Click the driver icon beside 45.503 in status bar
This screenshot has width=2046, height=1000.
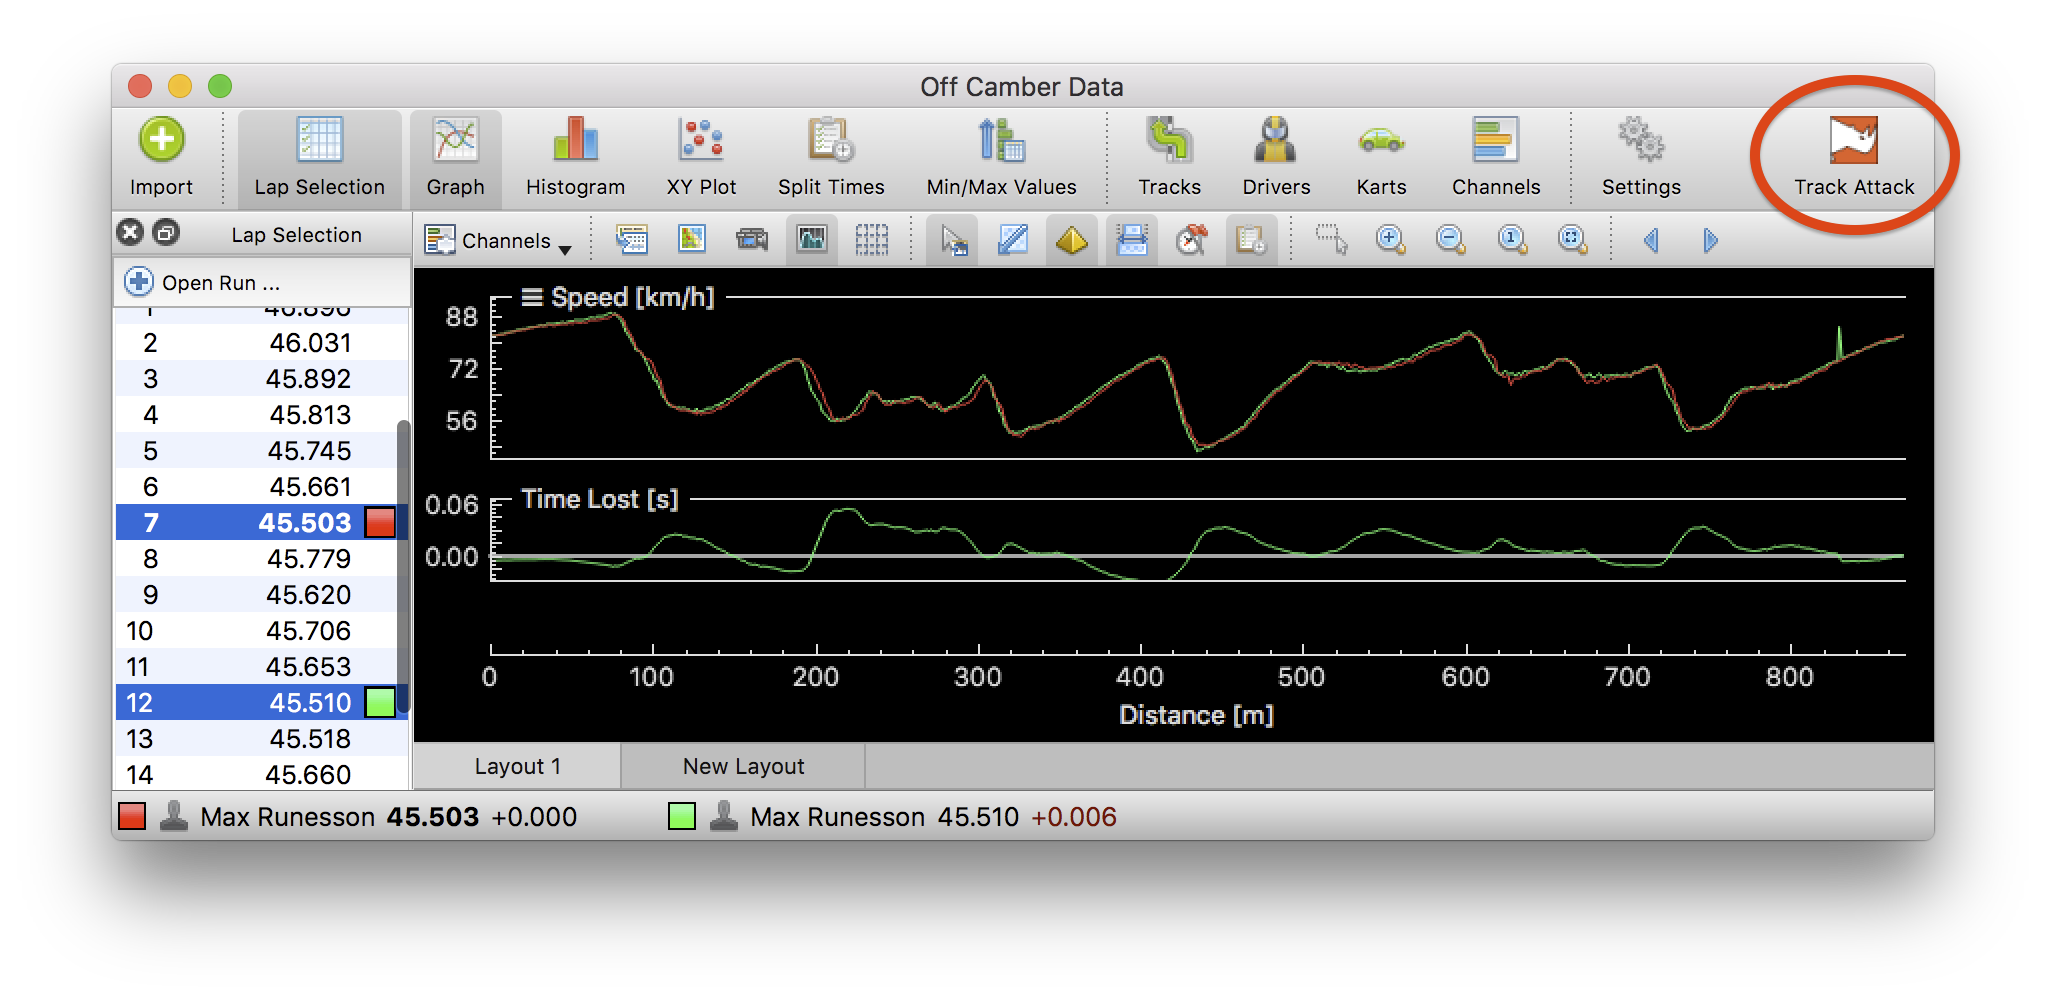(x=174, y=816)
